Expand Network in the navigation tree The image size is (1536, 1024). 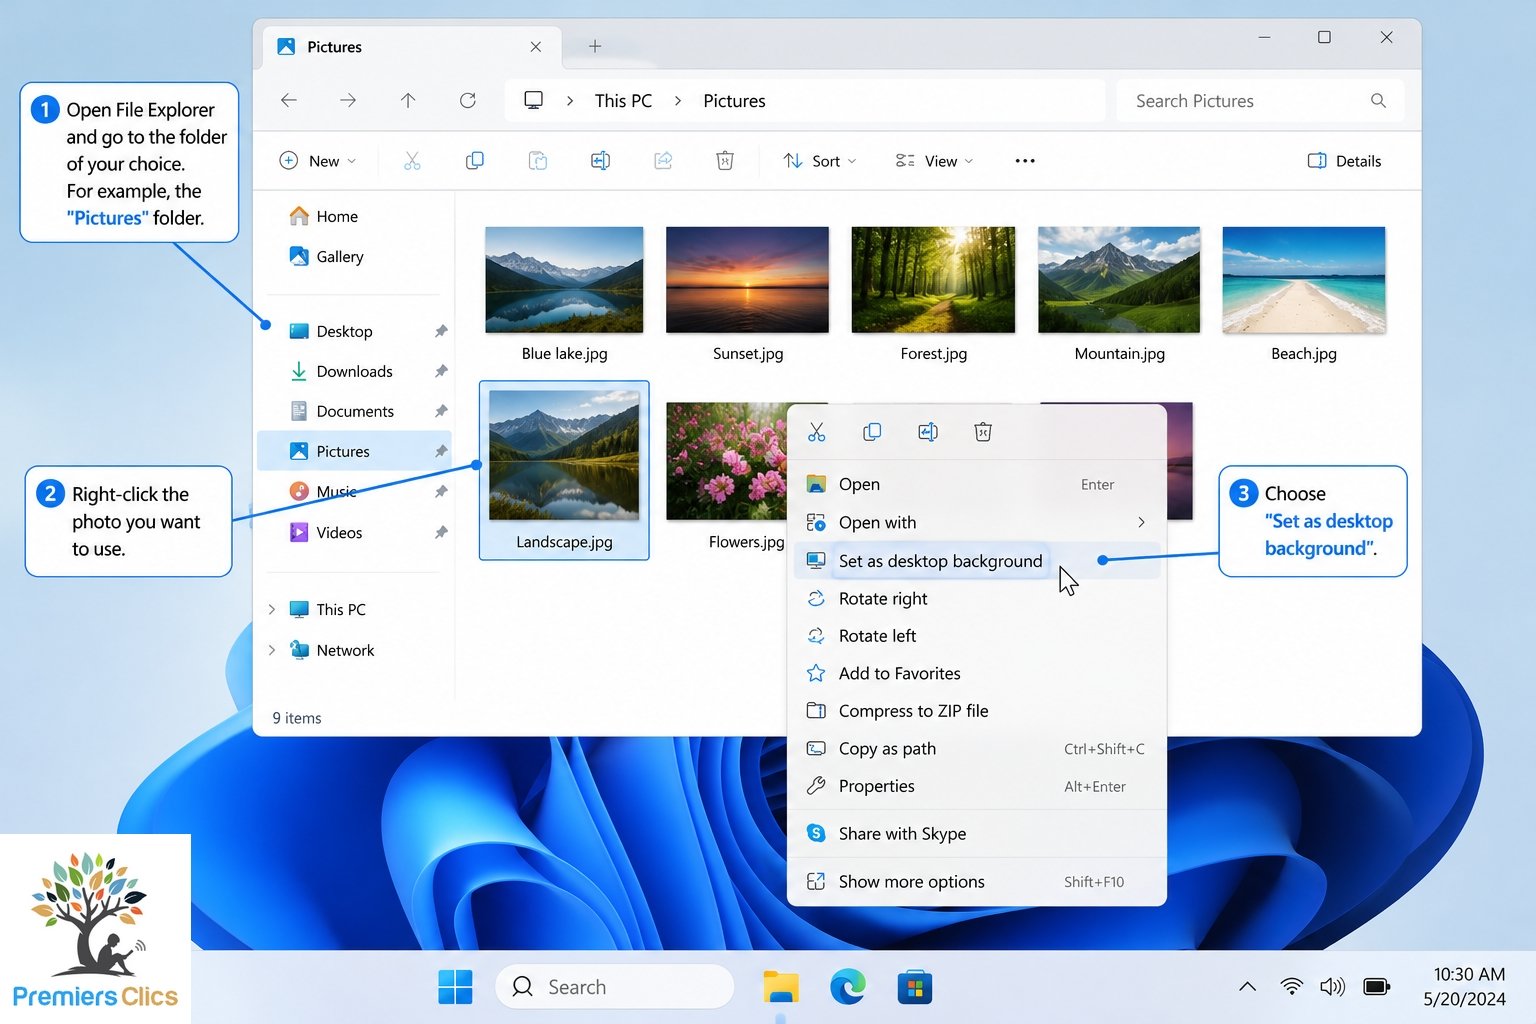coord(272,650)
